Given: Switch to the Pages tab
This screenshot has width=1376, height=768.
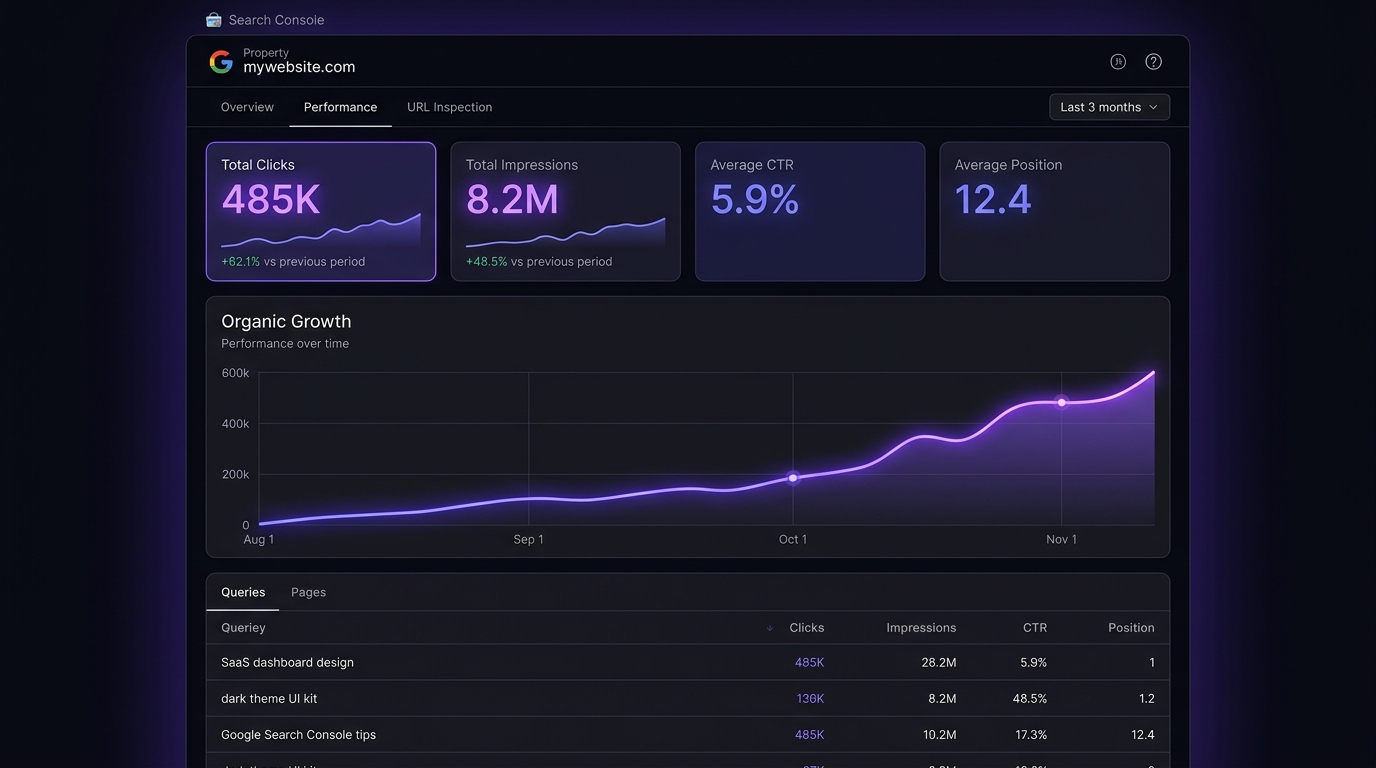Looking at the screenshot, I should pos(308,592).
